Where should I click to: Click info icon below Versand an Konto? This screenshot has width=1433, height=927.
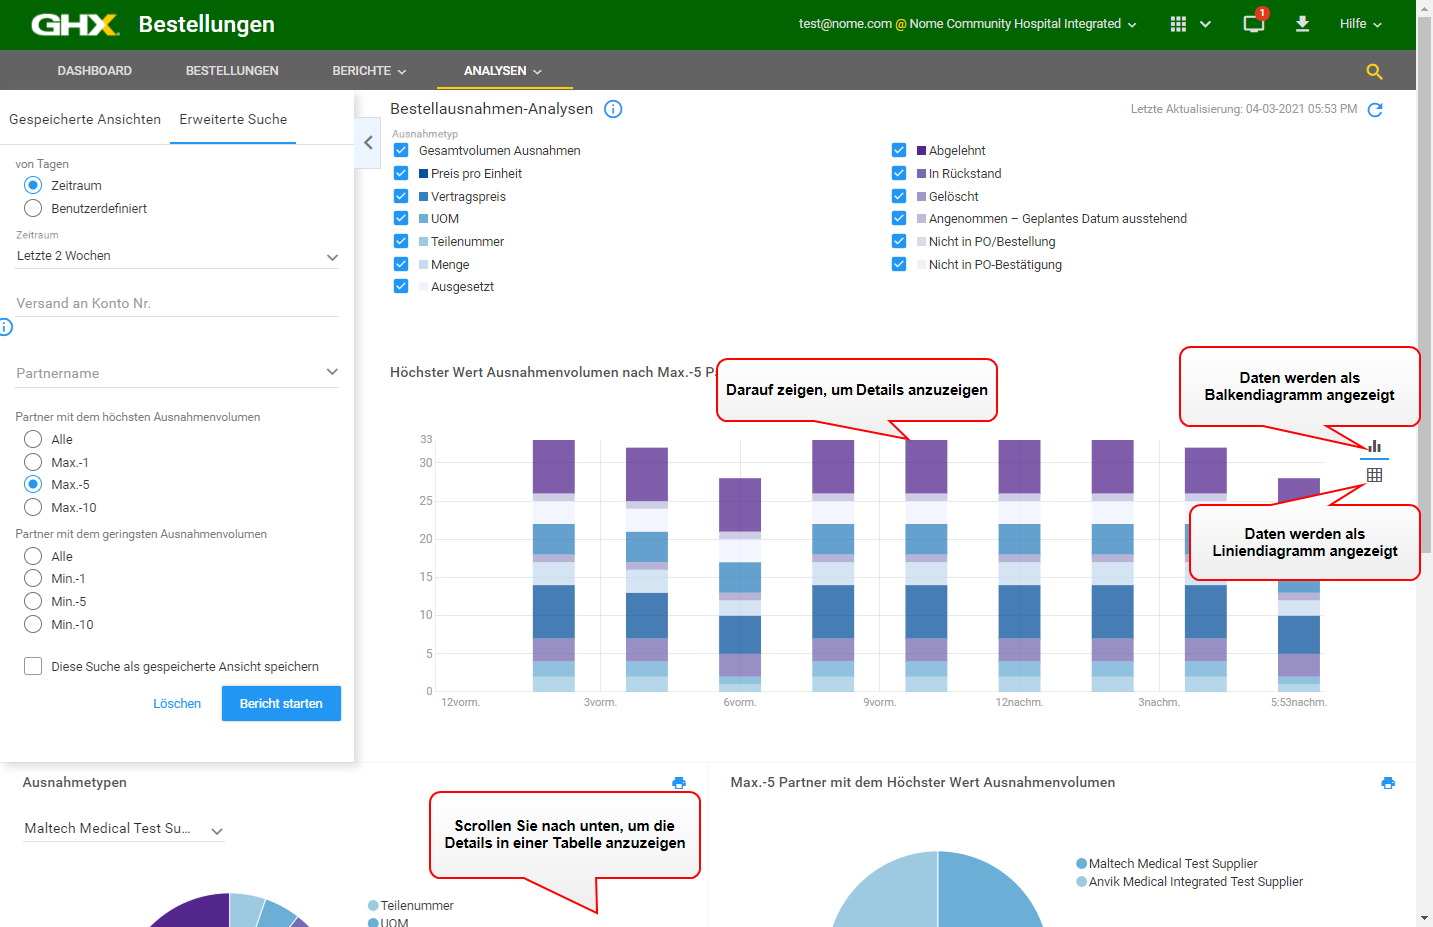pos(5,327)
